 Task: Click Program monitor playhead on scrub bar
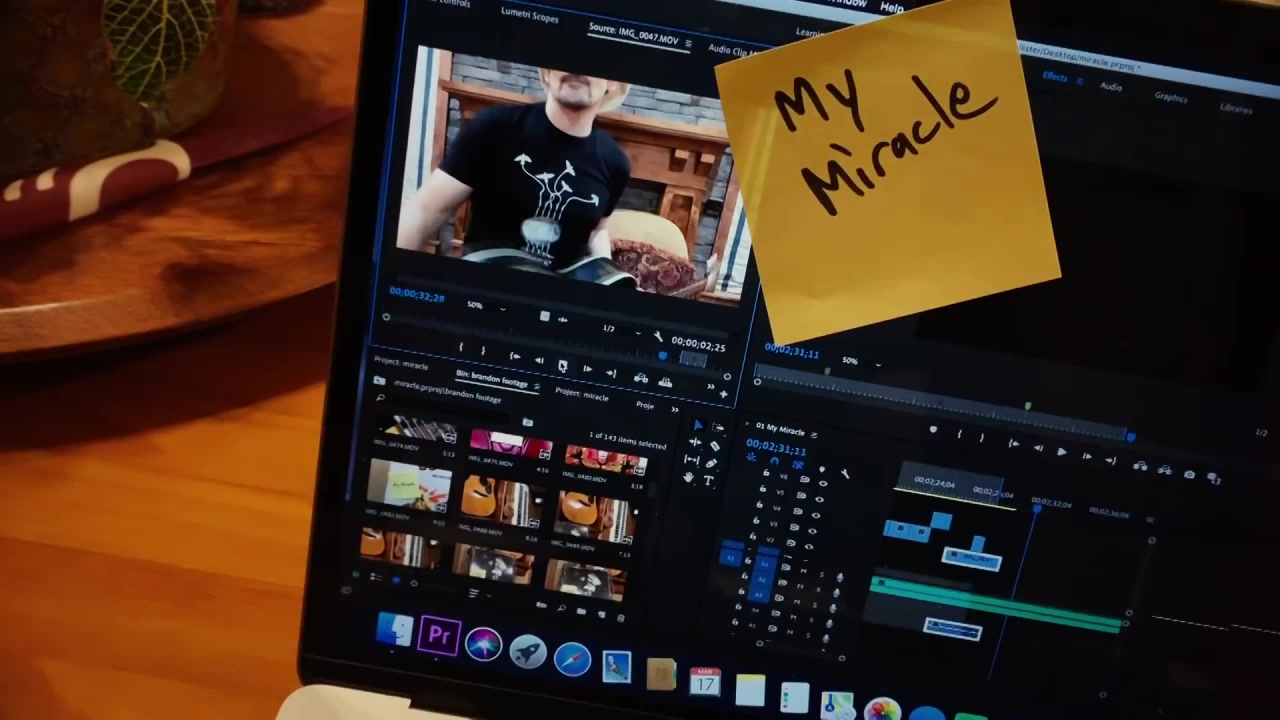tap(1131, 437)
